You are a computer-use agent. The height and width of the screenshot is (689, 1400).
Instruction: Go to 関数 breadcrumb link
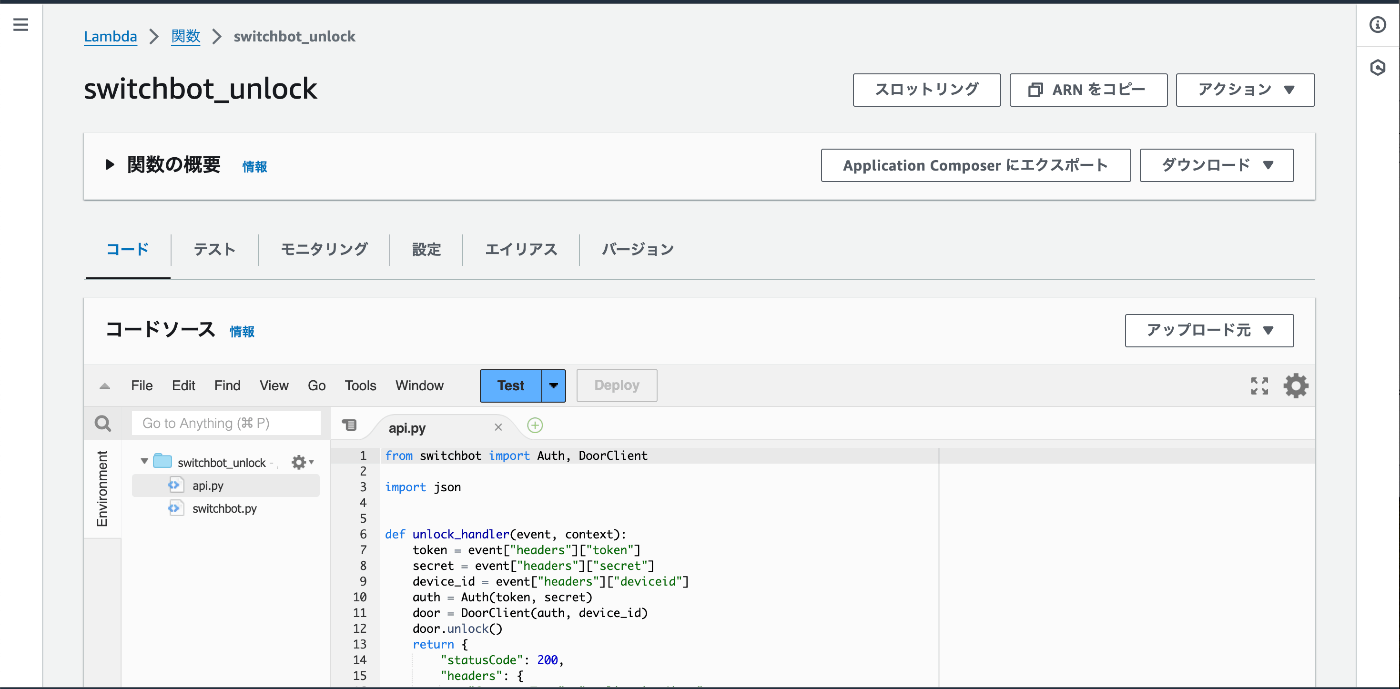point(185,37)
